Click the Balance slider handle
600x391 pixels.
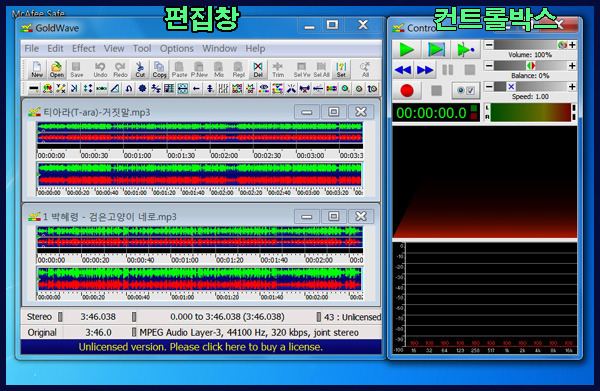(531, 66)
